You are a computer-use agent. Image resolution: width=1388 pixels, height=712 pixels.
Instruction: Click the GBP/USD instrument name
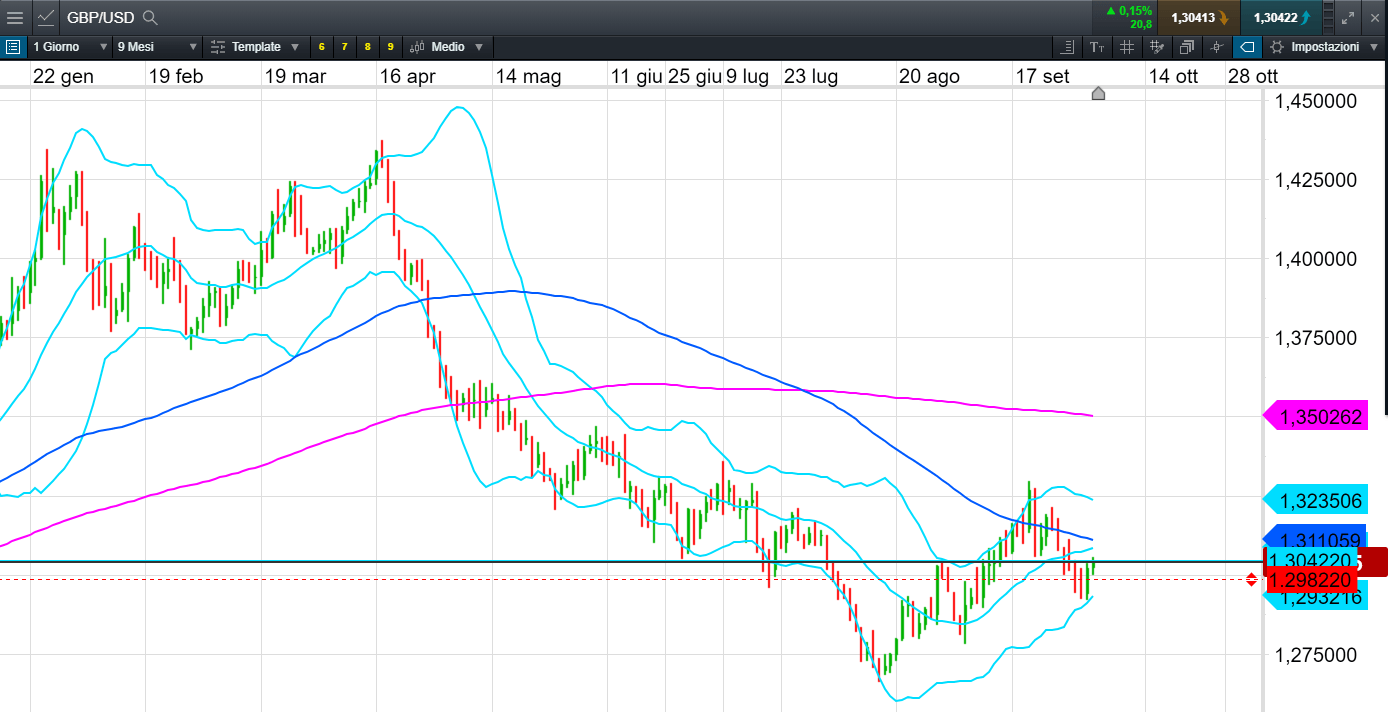pos(102,17)
